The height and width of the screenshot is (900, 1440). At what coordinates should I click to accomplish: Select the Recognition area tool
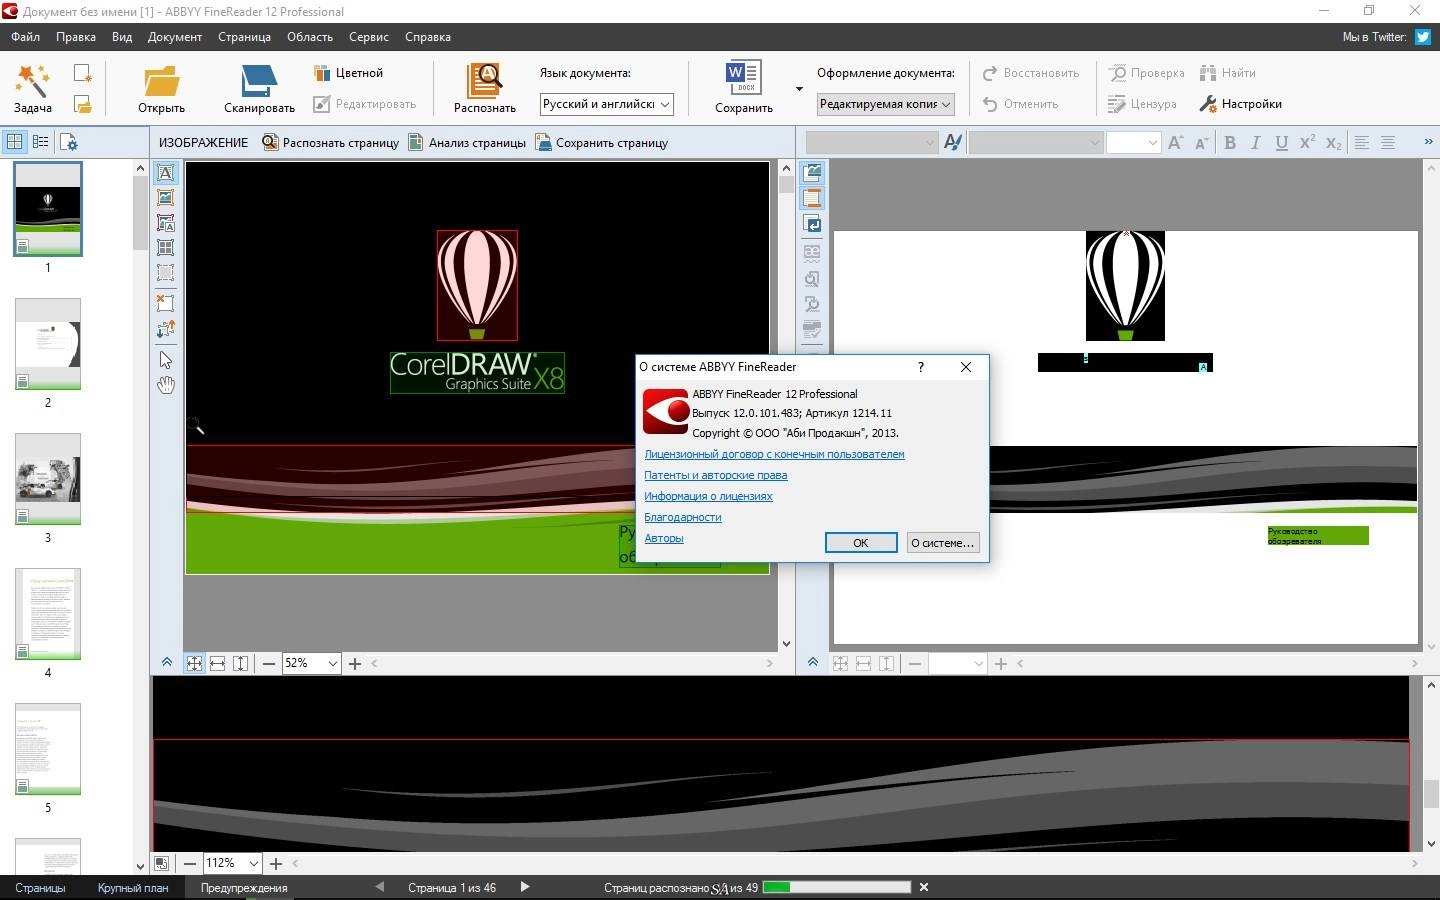point(165,272)
